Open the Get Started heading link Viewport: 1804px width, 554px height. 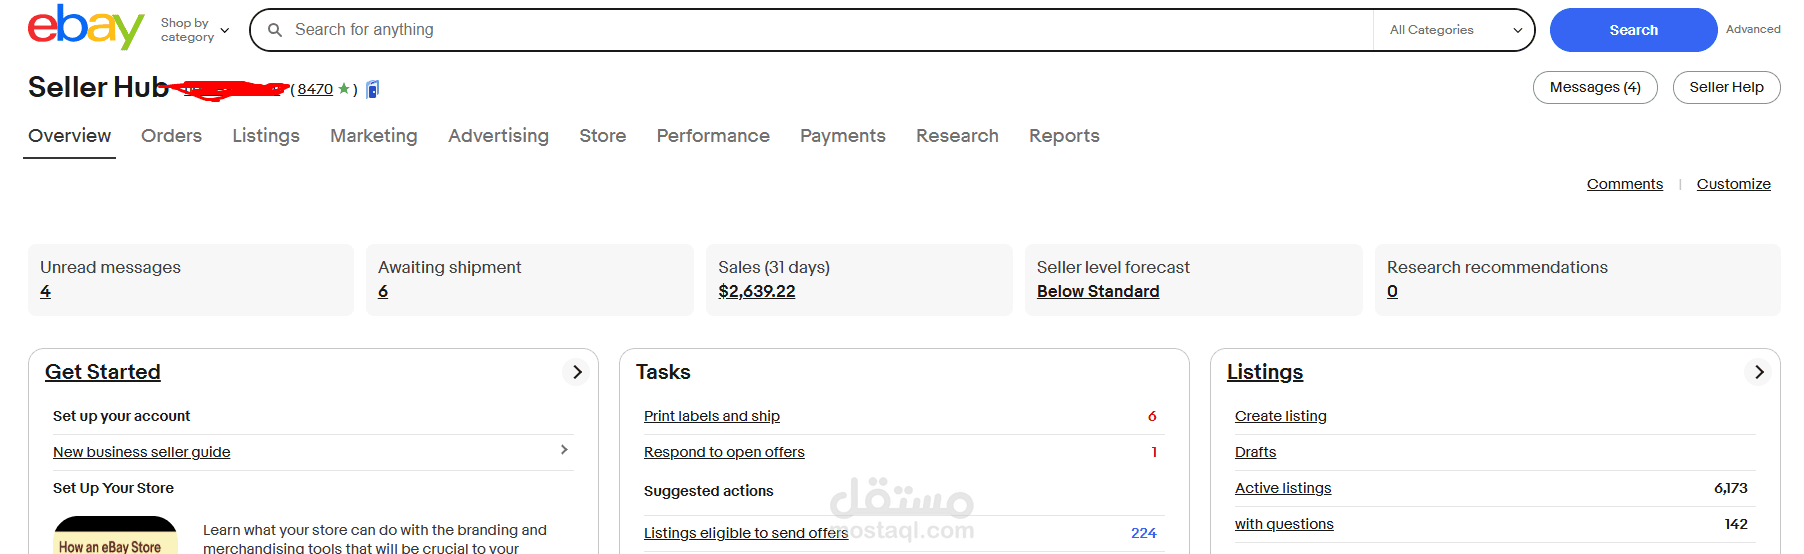click(103, 372)
